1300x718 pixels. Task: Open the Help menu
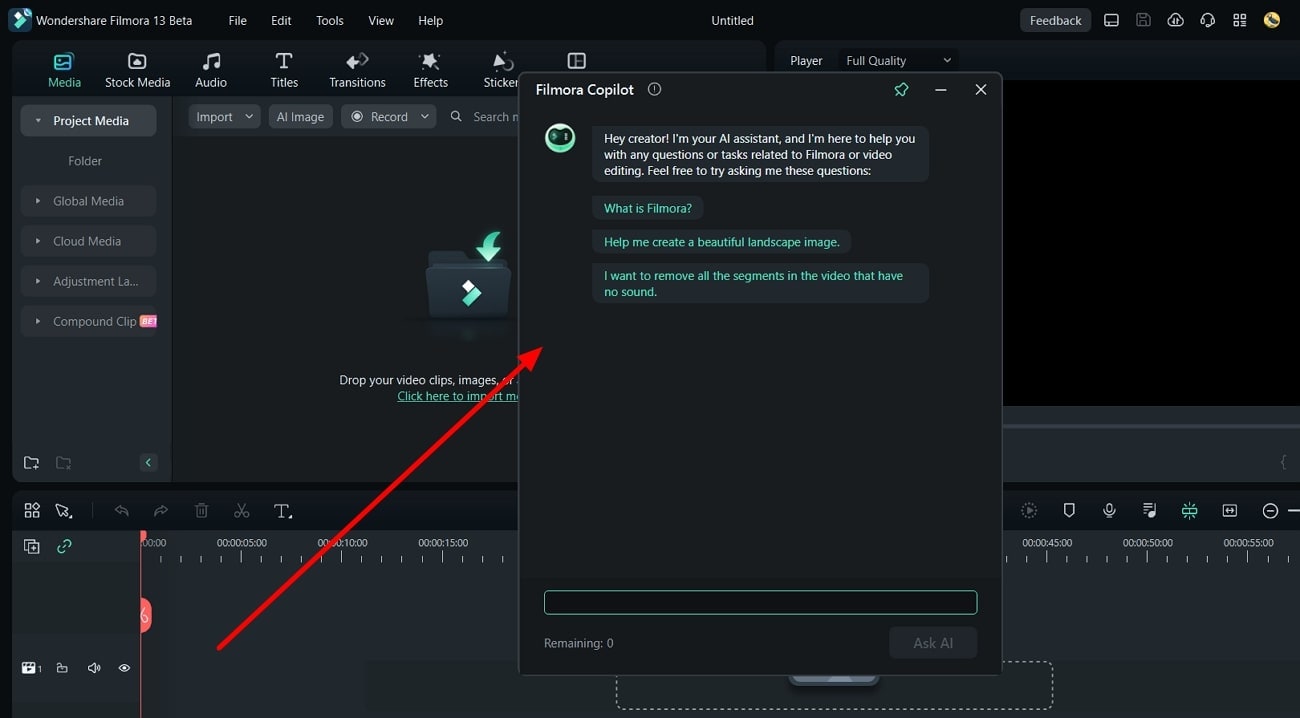pos(430,20)
